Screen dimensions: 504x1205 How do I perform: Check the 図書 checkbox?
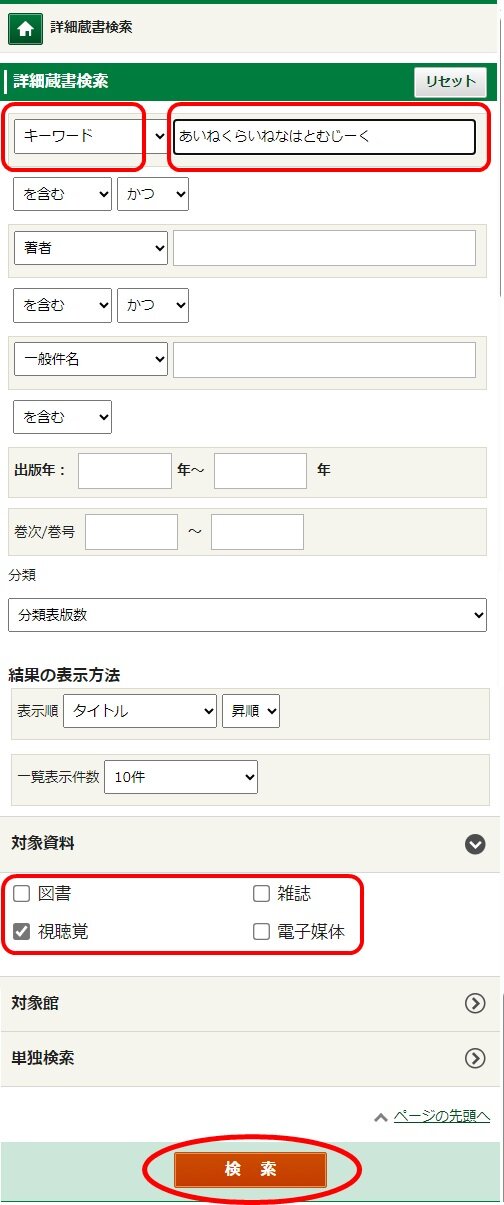pos(22,894)
